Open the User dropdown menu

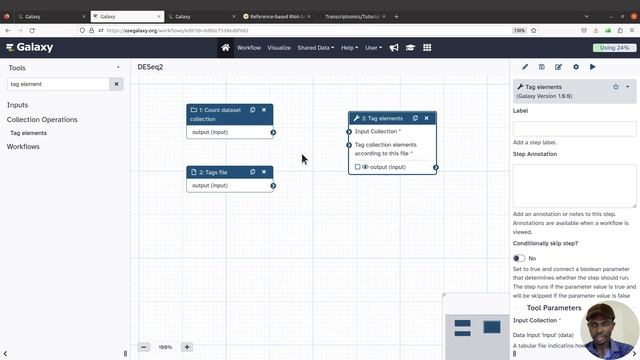[x=373, y=48]
